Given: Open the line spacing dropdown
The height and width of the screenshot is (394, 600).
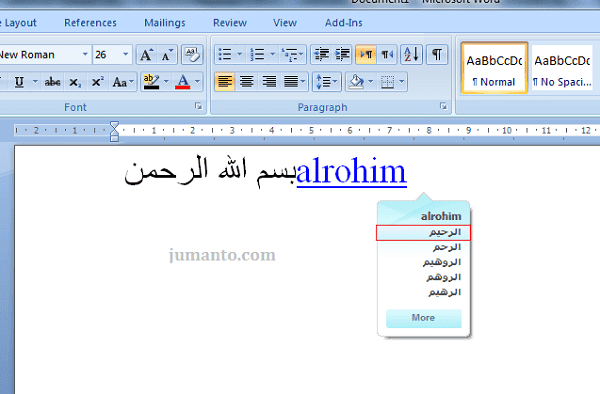Looking at the screenshot, I should coord(326,81).
